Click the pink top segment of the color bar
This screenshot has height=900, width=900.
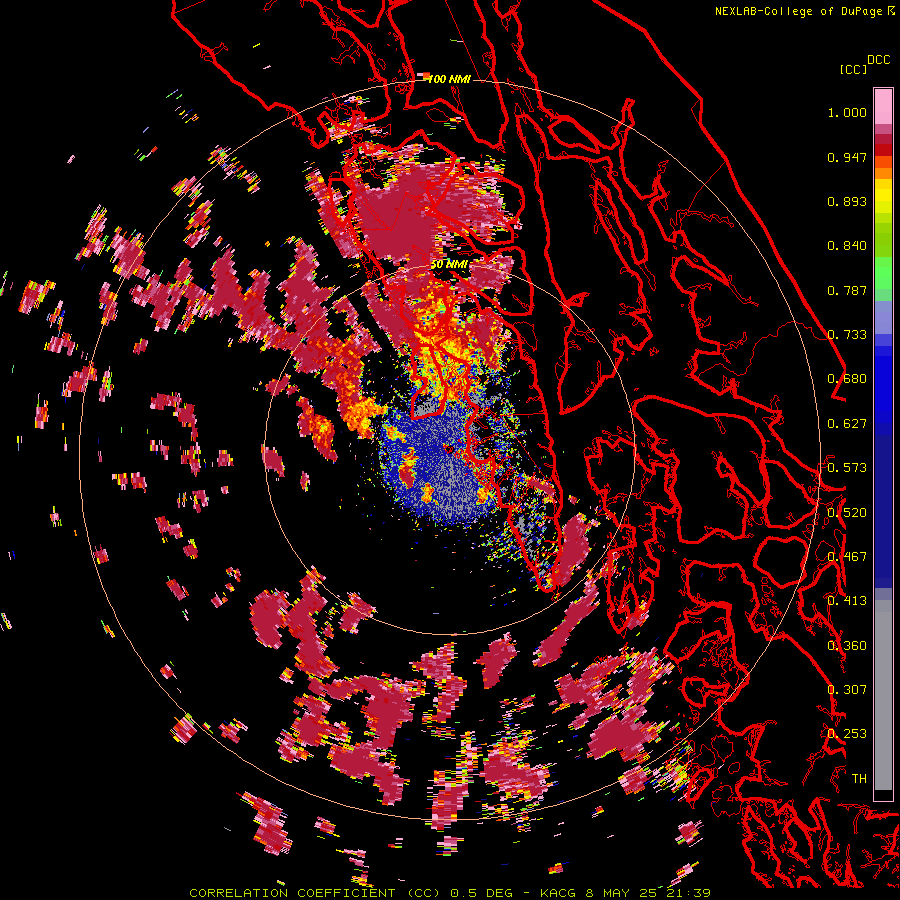pyautogui.click(x=883, y=106)
